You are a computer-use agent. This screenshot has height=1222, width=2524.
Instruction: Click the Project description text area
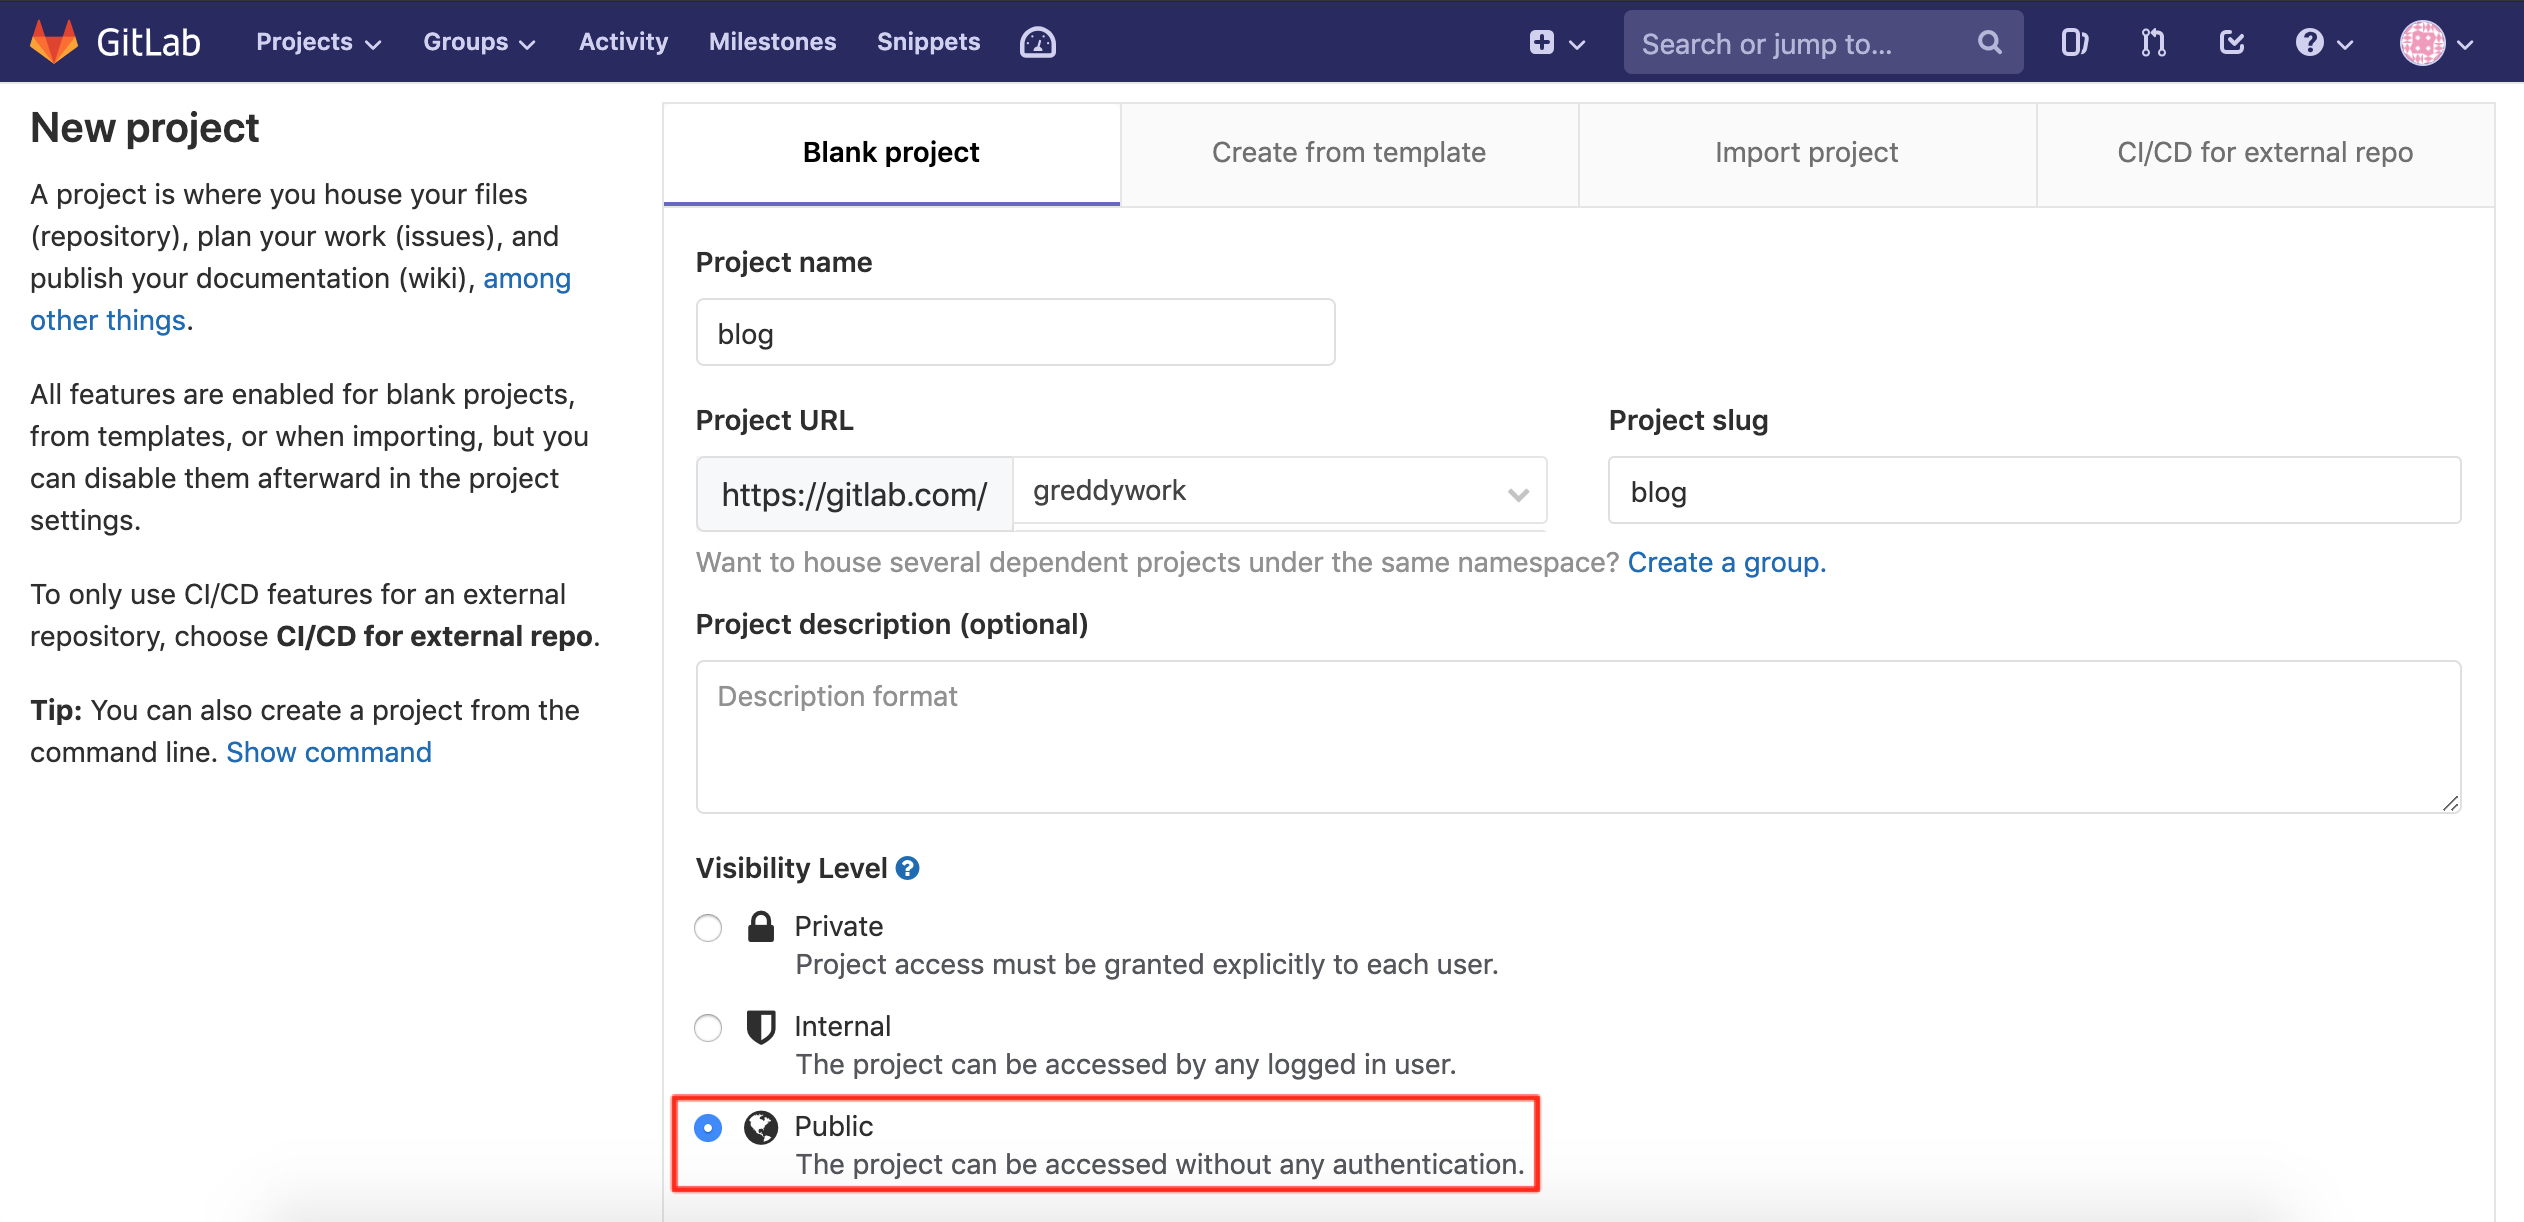pos(1577,737)
